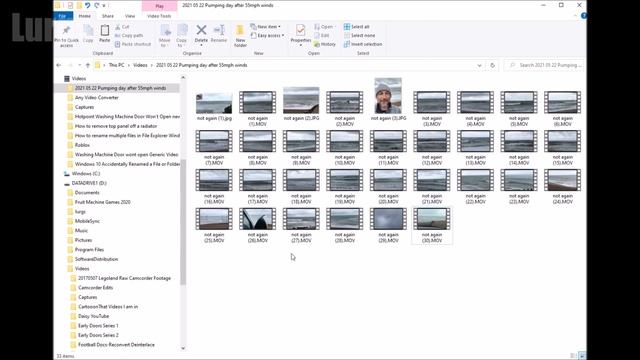The image size is (640, 360).
Task: Click Undo in Quick Access Toolbar
Action: point(87,5)
